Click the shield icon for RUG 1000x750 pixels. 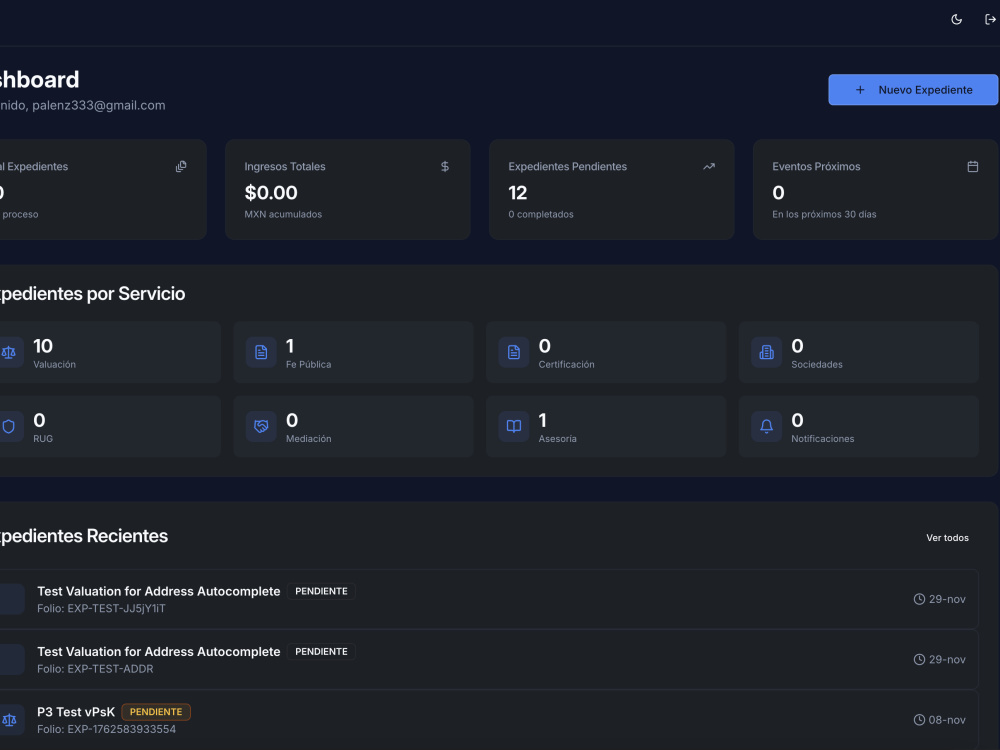9,427
